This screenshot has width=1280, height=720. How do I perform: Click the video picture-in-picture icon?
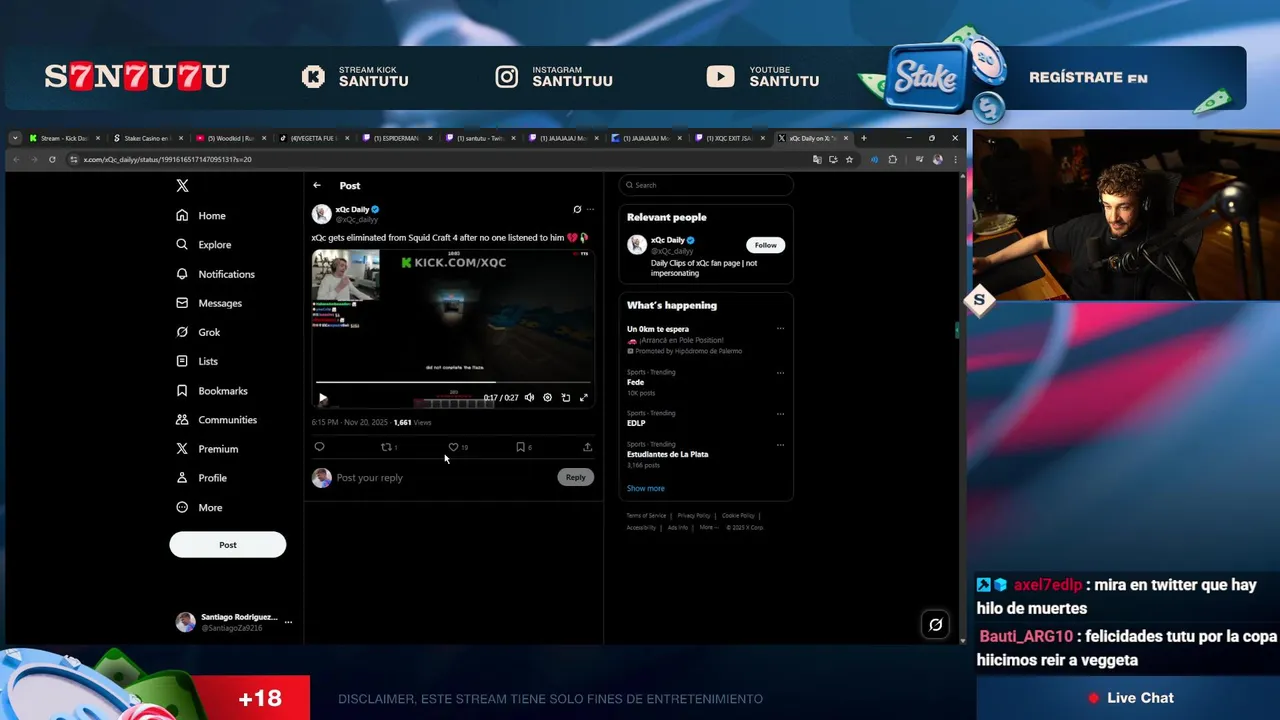coord(566,398)
